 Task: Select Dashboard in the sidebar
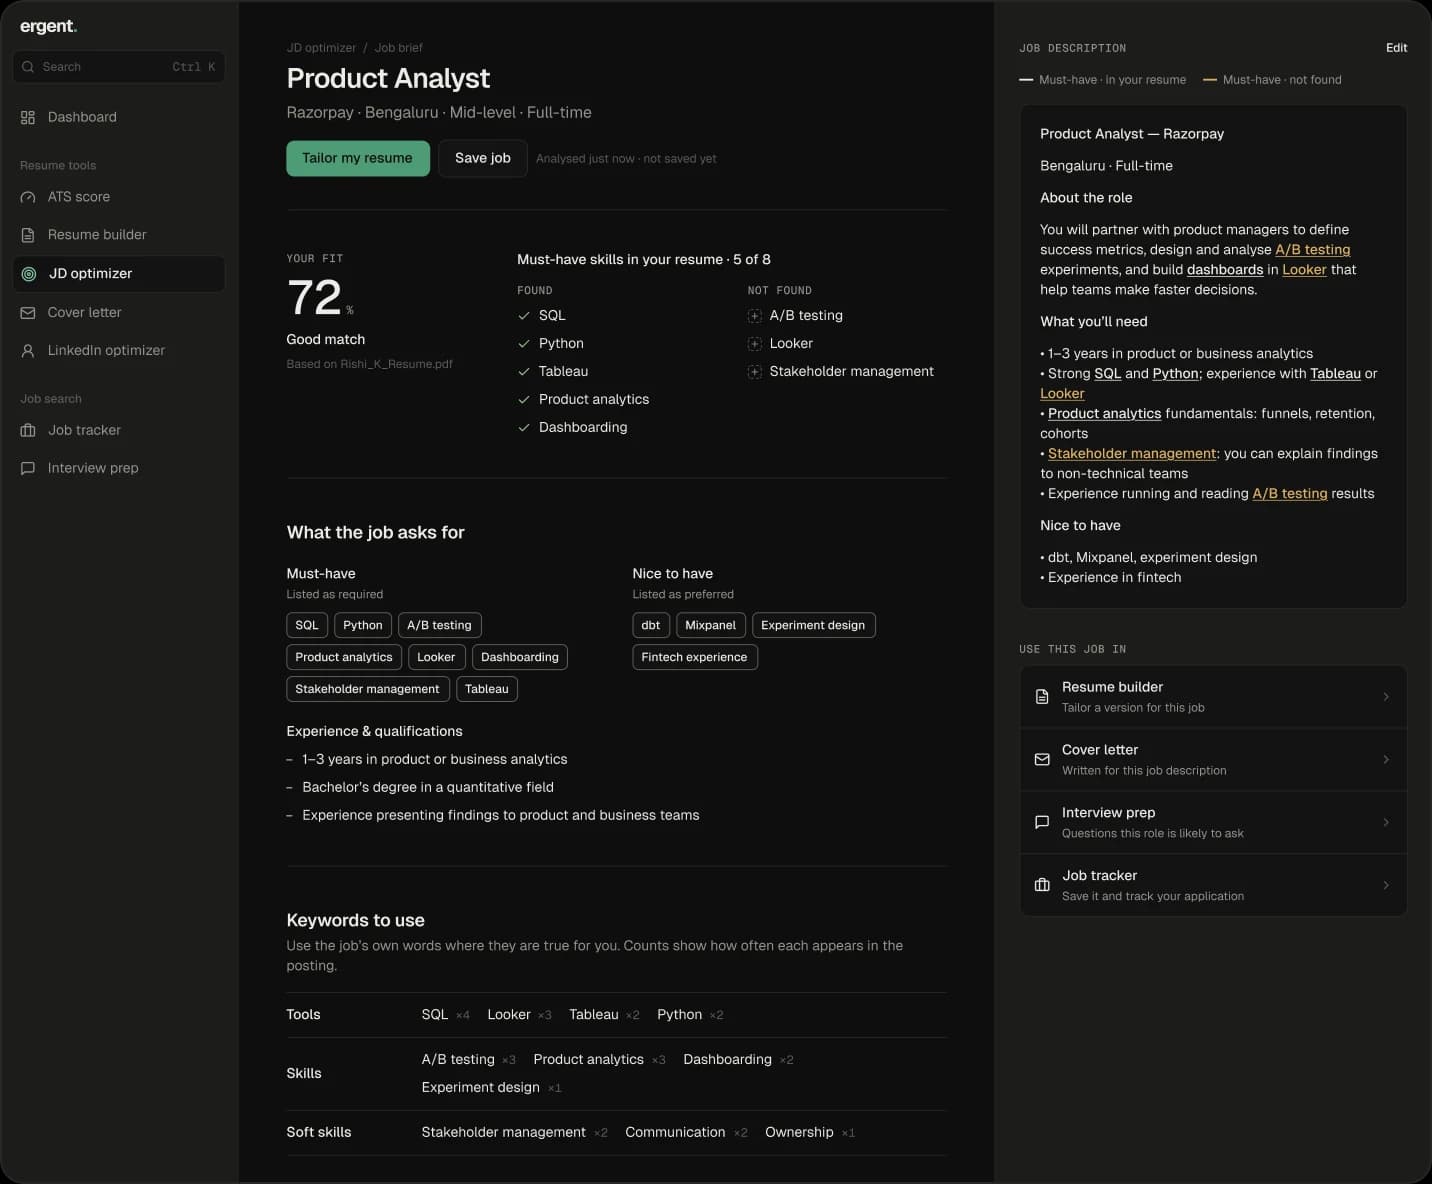pyautogui.click(x=119, y=117)
